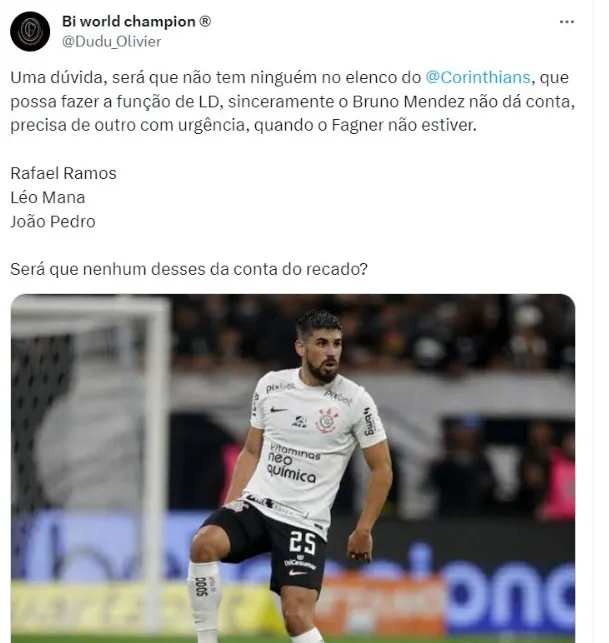This screenshot has width=609, height=643.
Task: Open the attached match photo
Action: coord(293,468)
